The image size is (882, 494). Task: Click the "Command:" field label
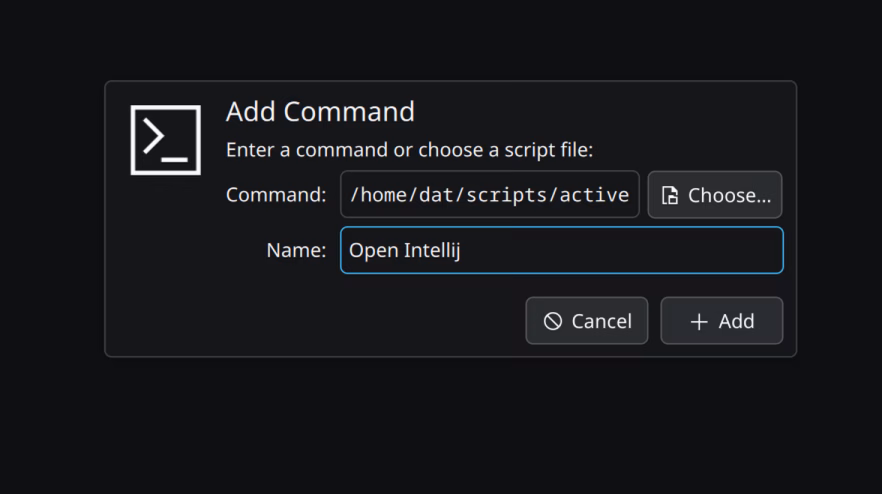pyautogui.click(x=276, y=194)
